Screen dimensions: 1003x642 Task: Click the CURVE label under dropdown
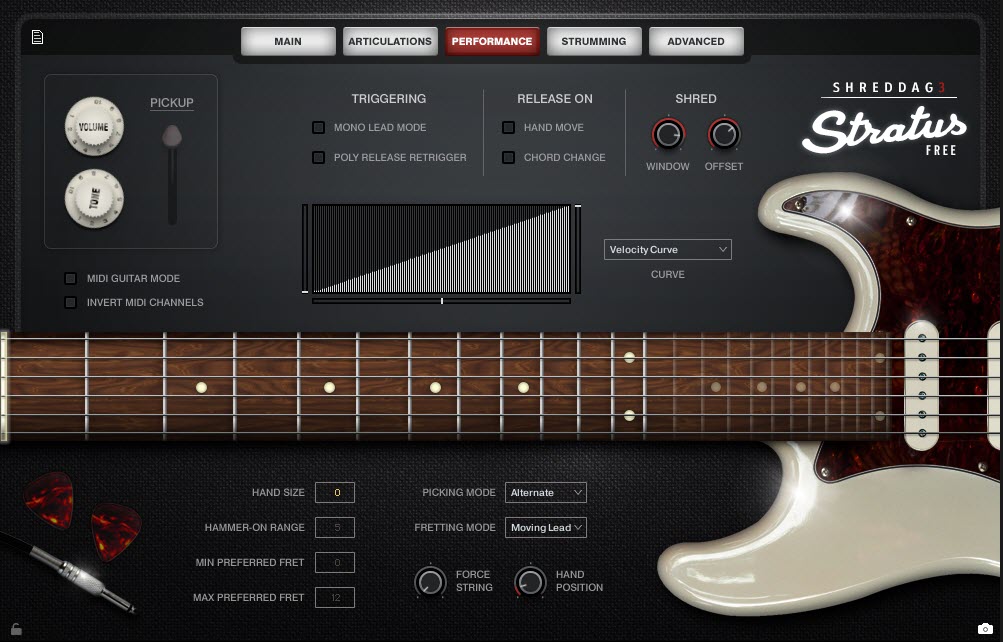coord(667,274)
